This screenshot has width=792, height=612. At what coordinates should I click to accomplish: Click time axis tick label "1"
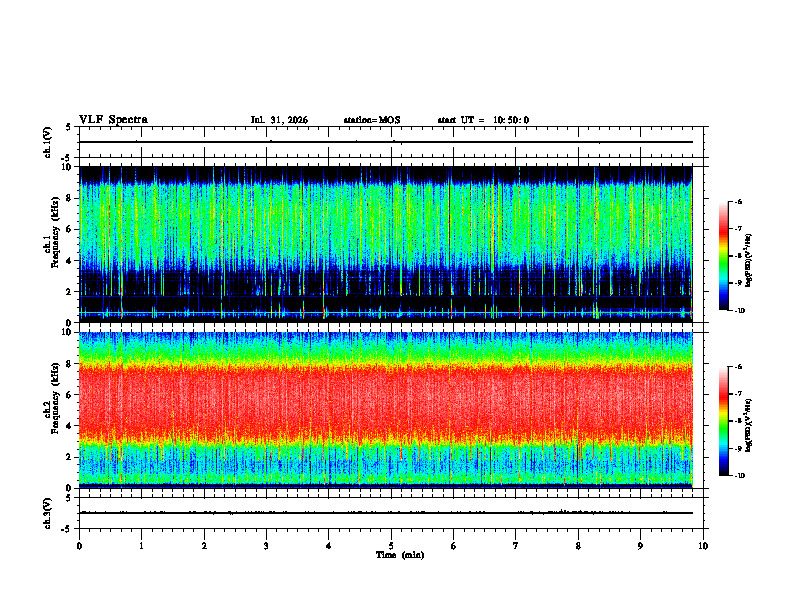tap(141, 546)
